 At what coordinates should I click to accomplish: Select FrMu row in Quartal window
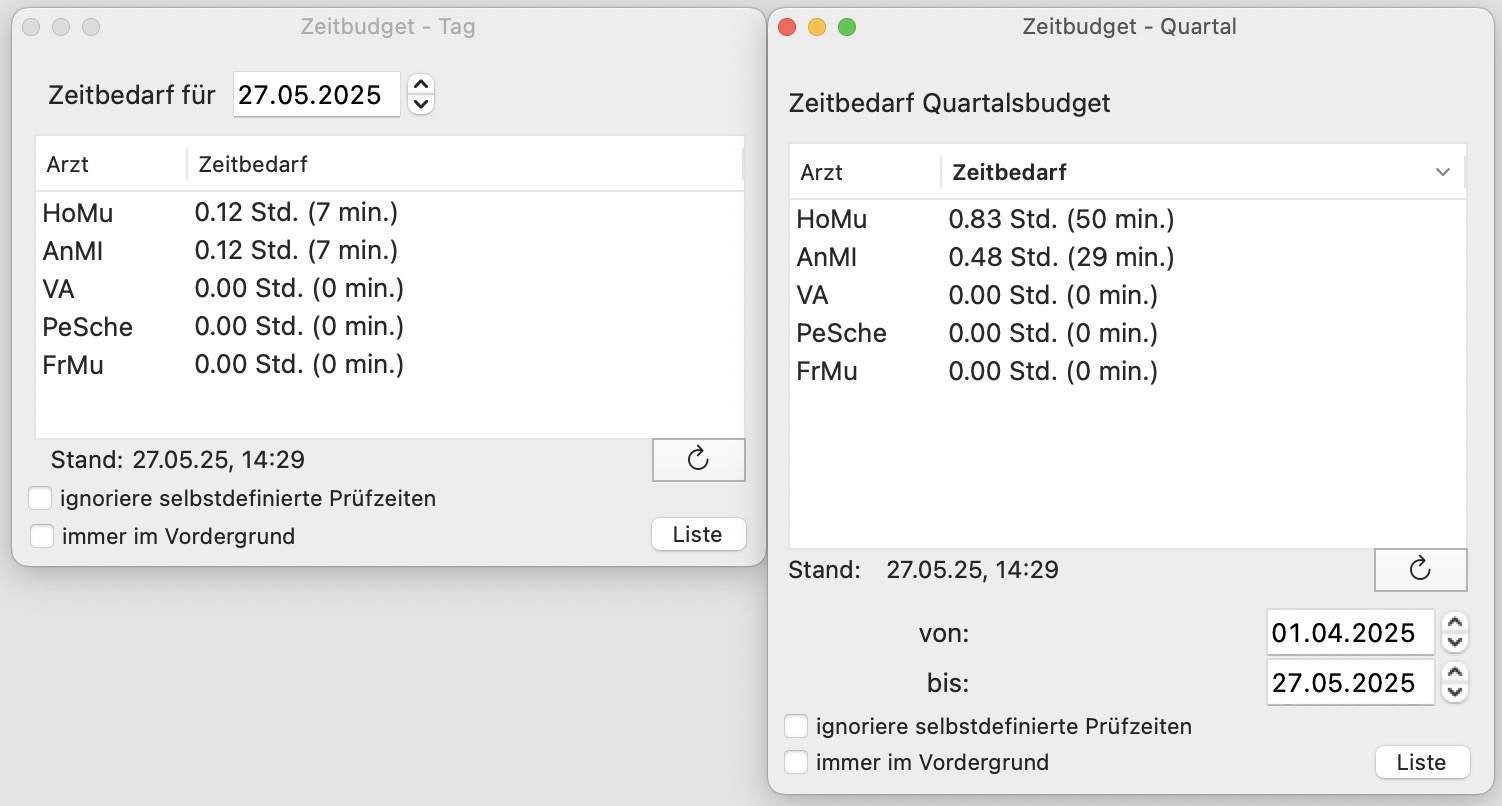coord(1128,372)
